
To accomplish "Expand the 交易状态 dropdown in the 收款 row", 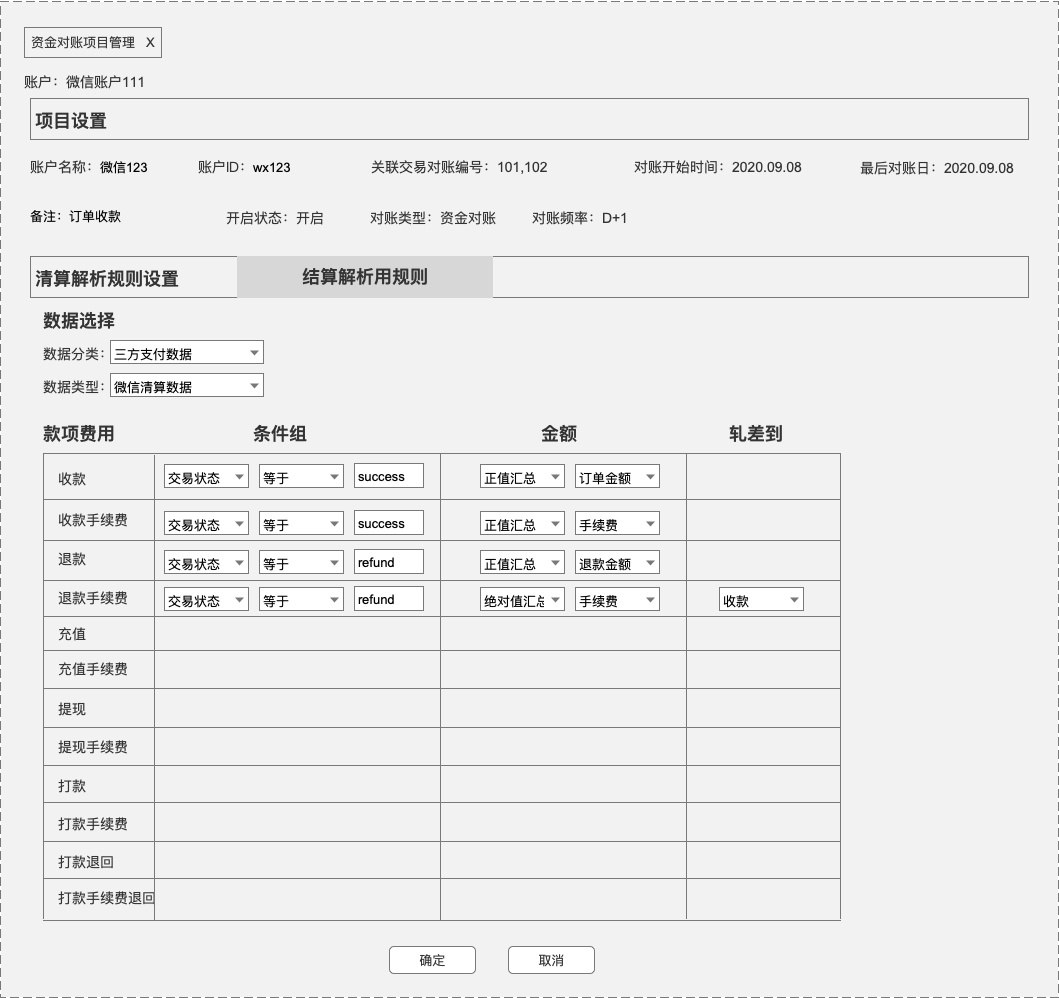I will tap(205, 476).
